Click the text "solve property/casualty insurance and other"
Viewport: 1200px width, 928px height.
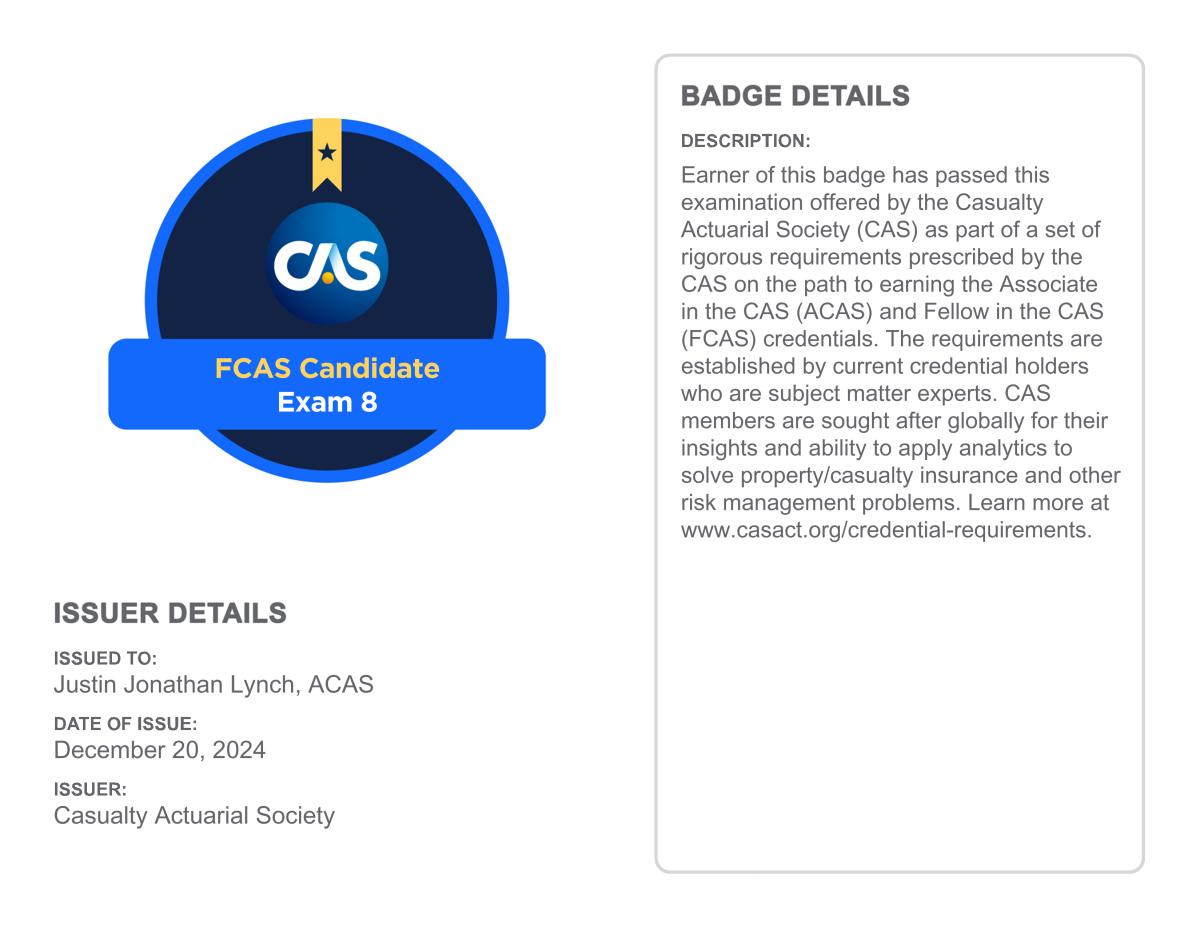(900, 476)
